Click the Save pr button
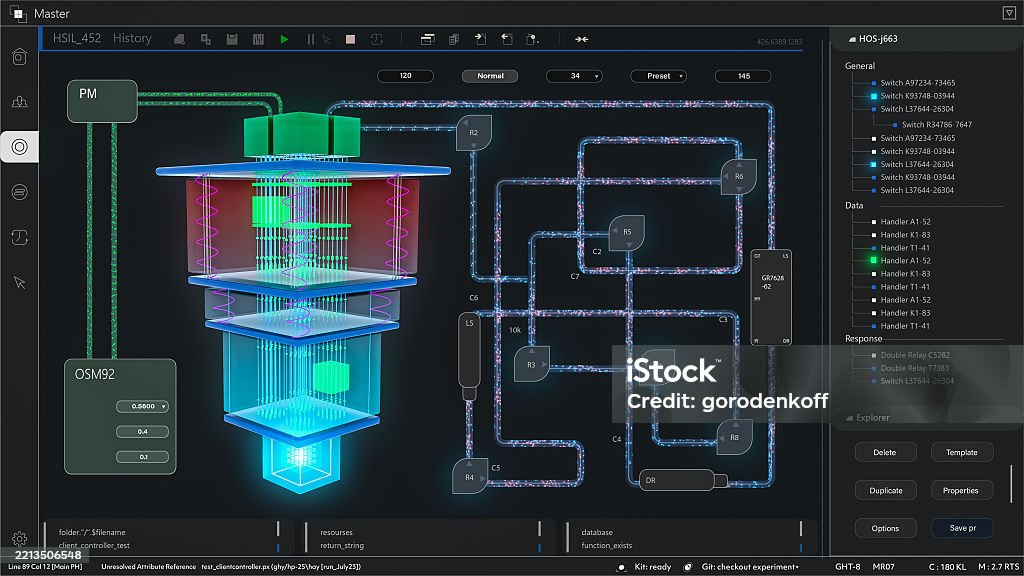1024x576 pixels. click(961, 528)
